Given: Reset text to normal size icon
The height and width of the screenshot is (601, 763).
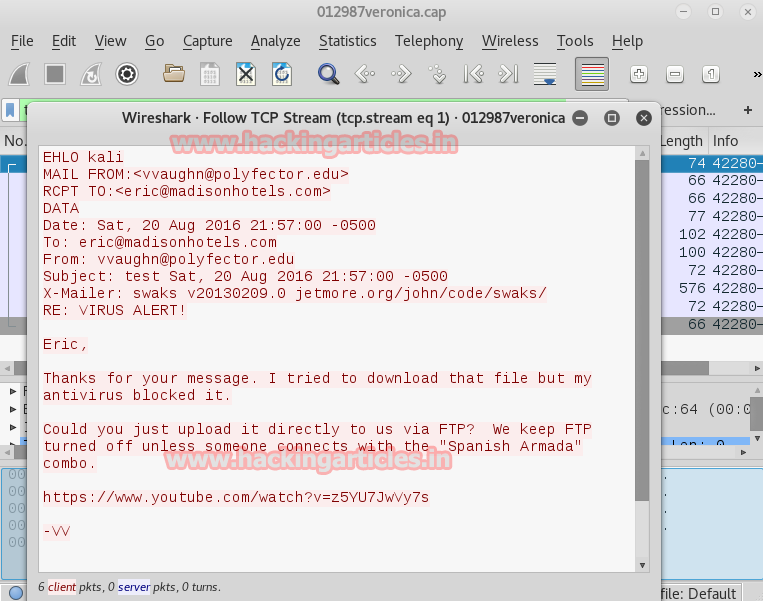Looking at the screenshot, I should pos(710,74).
